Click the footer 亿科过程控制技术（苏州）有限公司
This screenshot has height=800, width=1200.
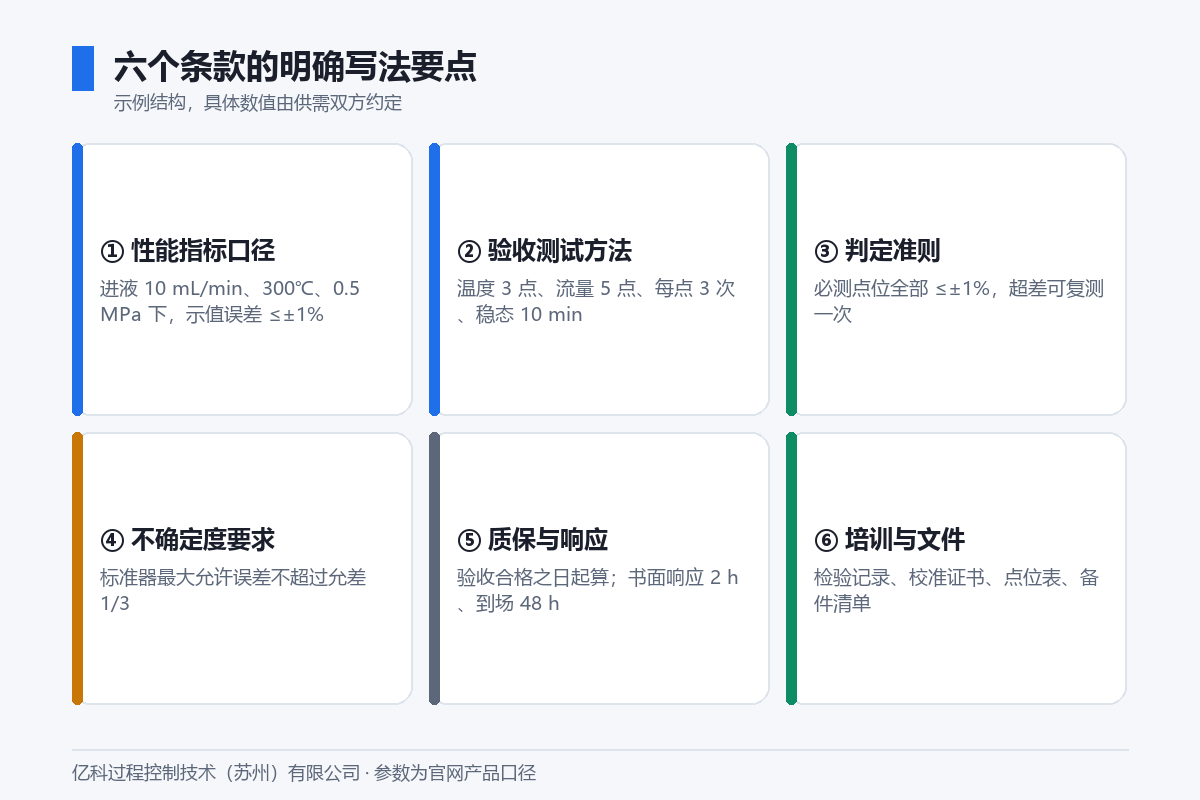tap(216, 773)
